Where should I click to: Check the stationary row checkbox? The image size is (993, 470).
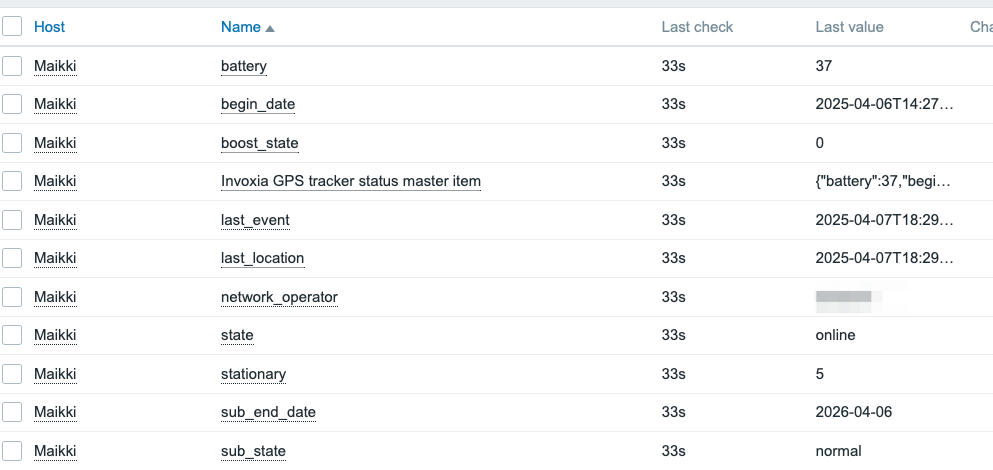[x=12, y=374]
